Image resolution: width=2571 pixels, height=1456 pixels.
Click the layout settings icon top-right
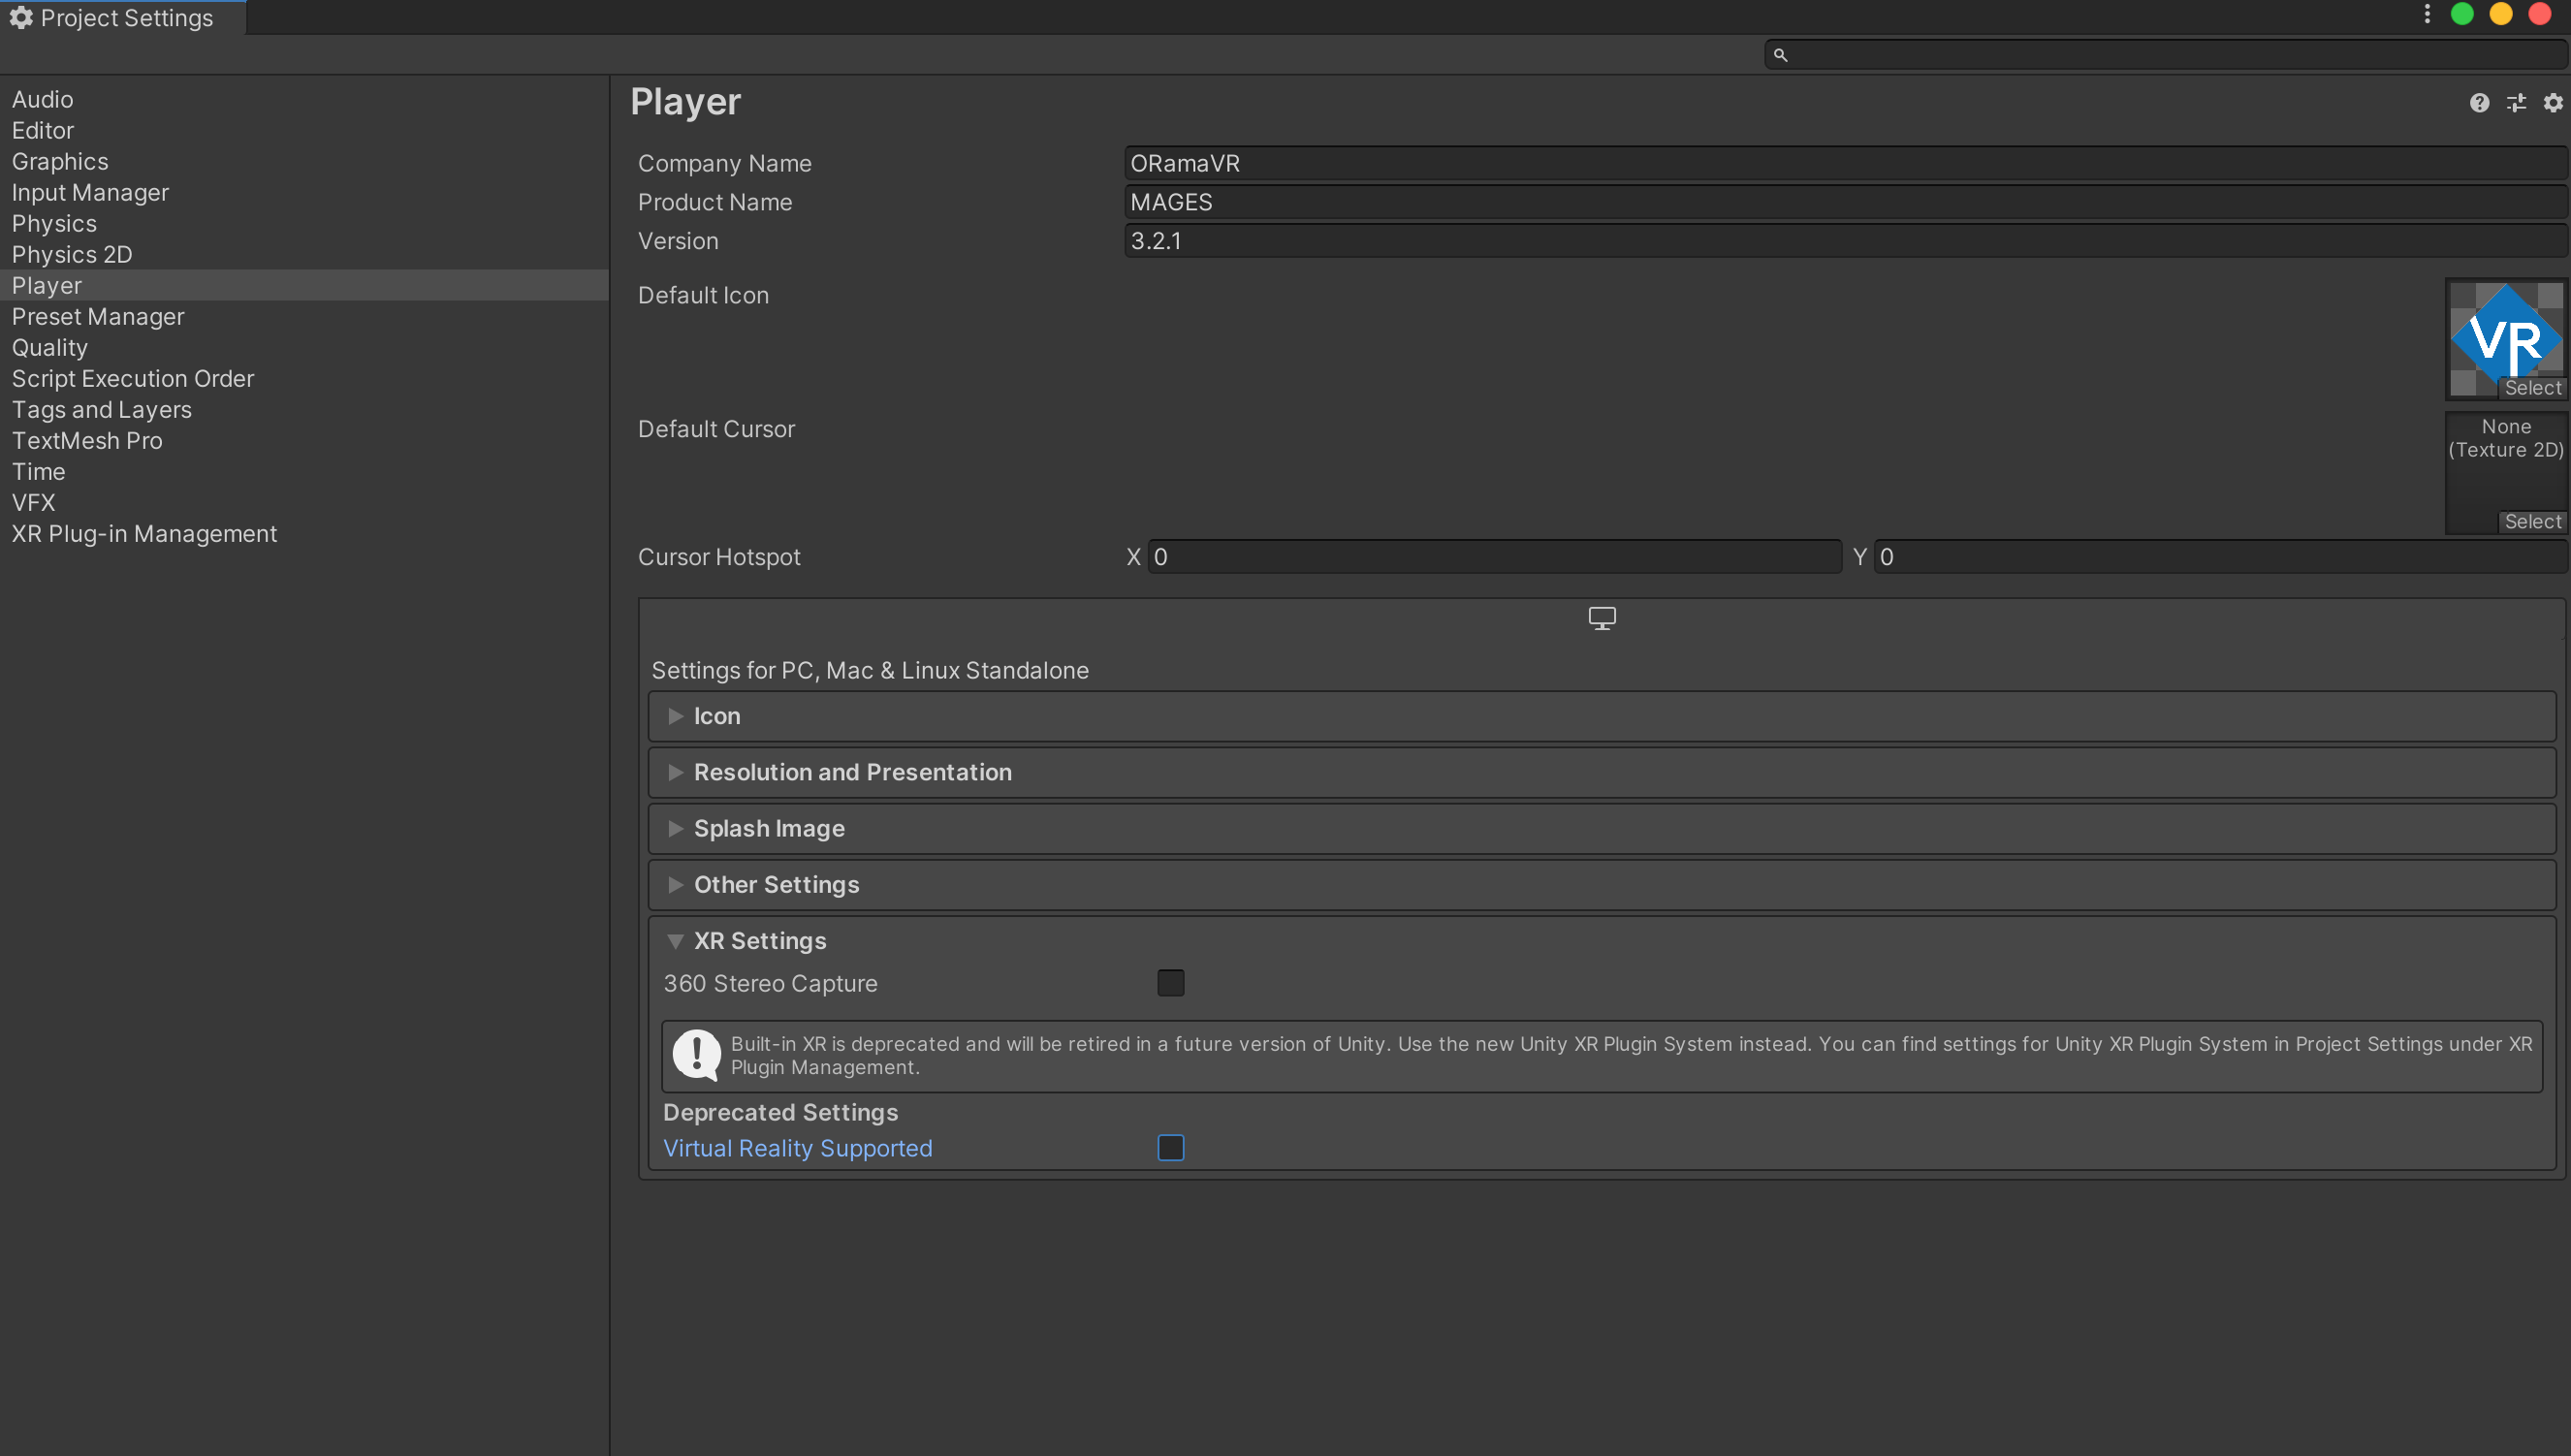[2515, 101]
